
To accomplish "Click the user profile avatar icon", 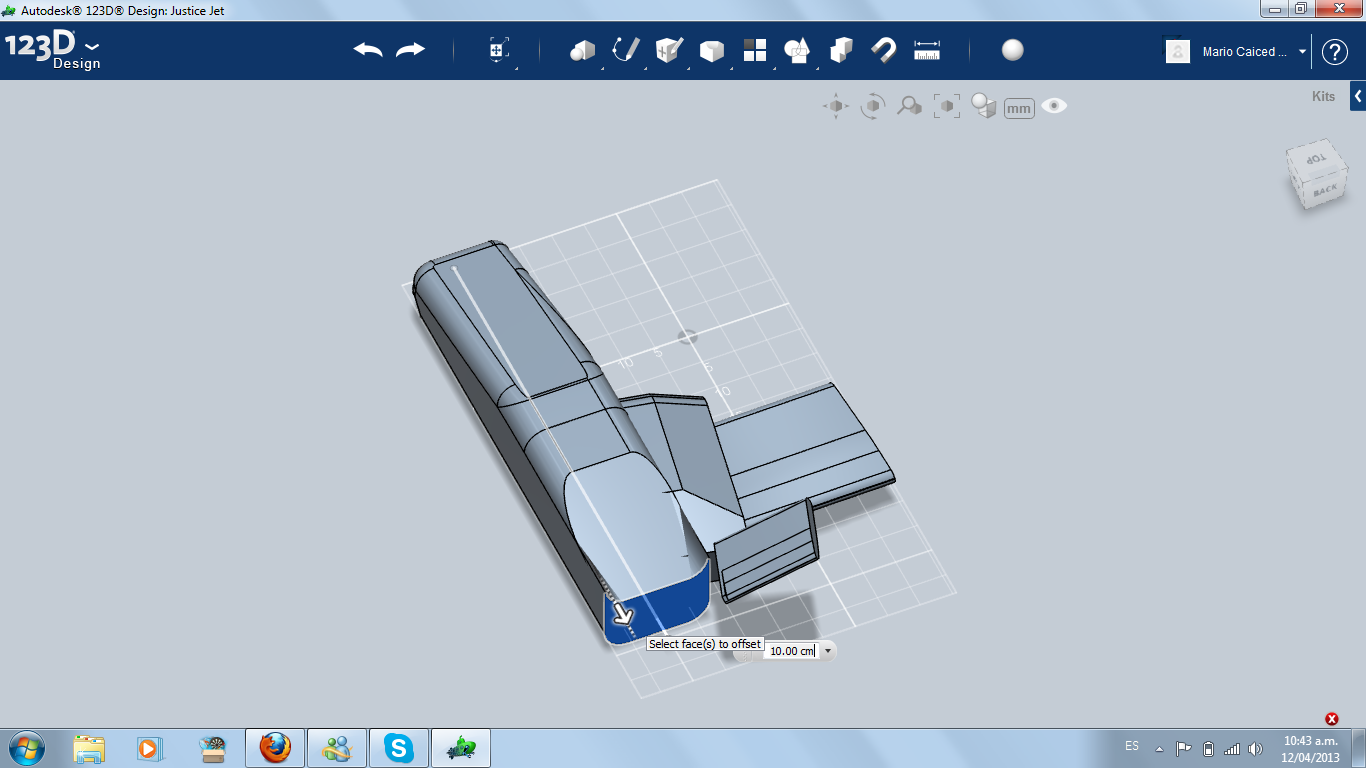I will tap(1178, 51).
